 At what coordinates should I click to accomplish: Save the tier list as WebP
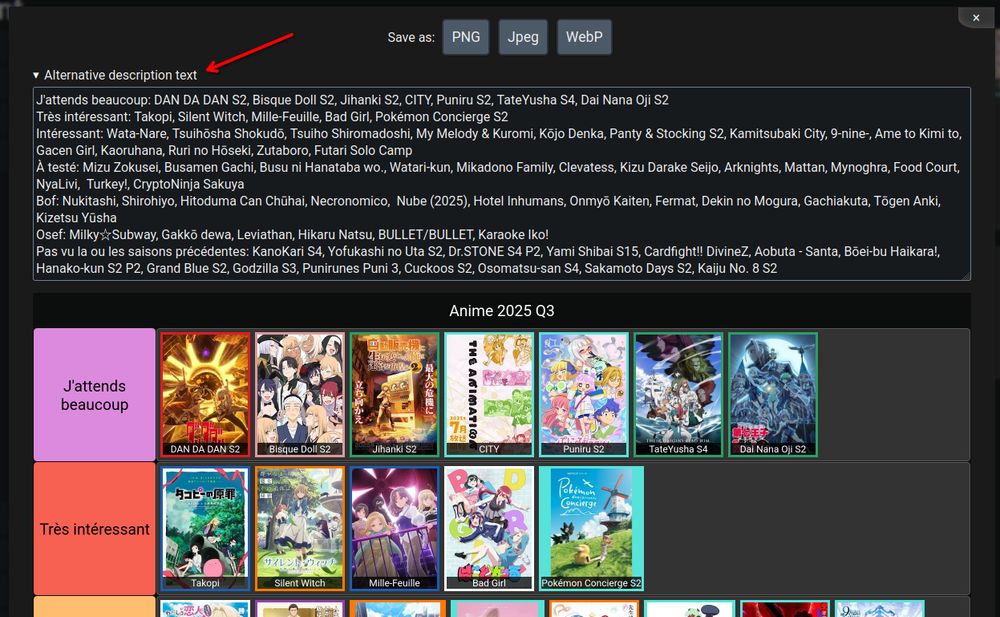[x=584, y=37]
